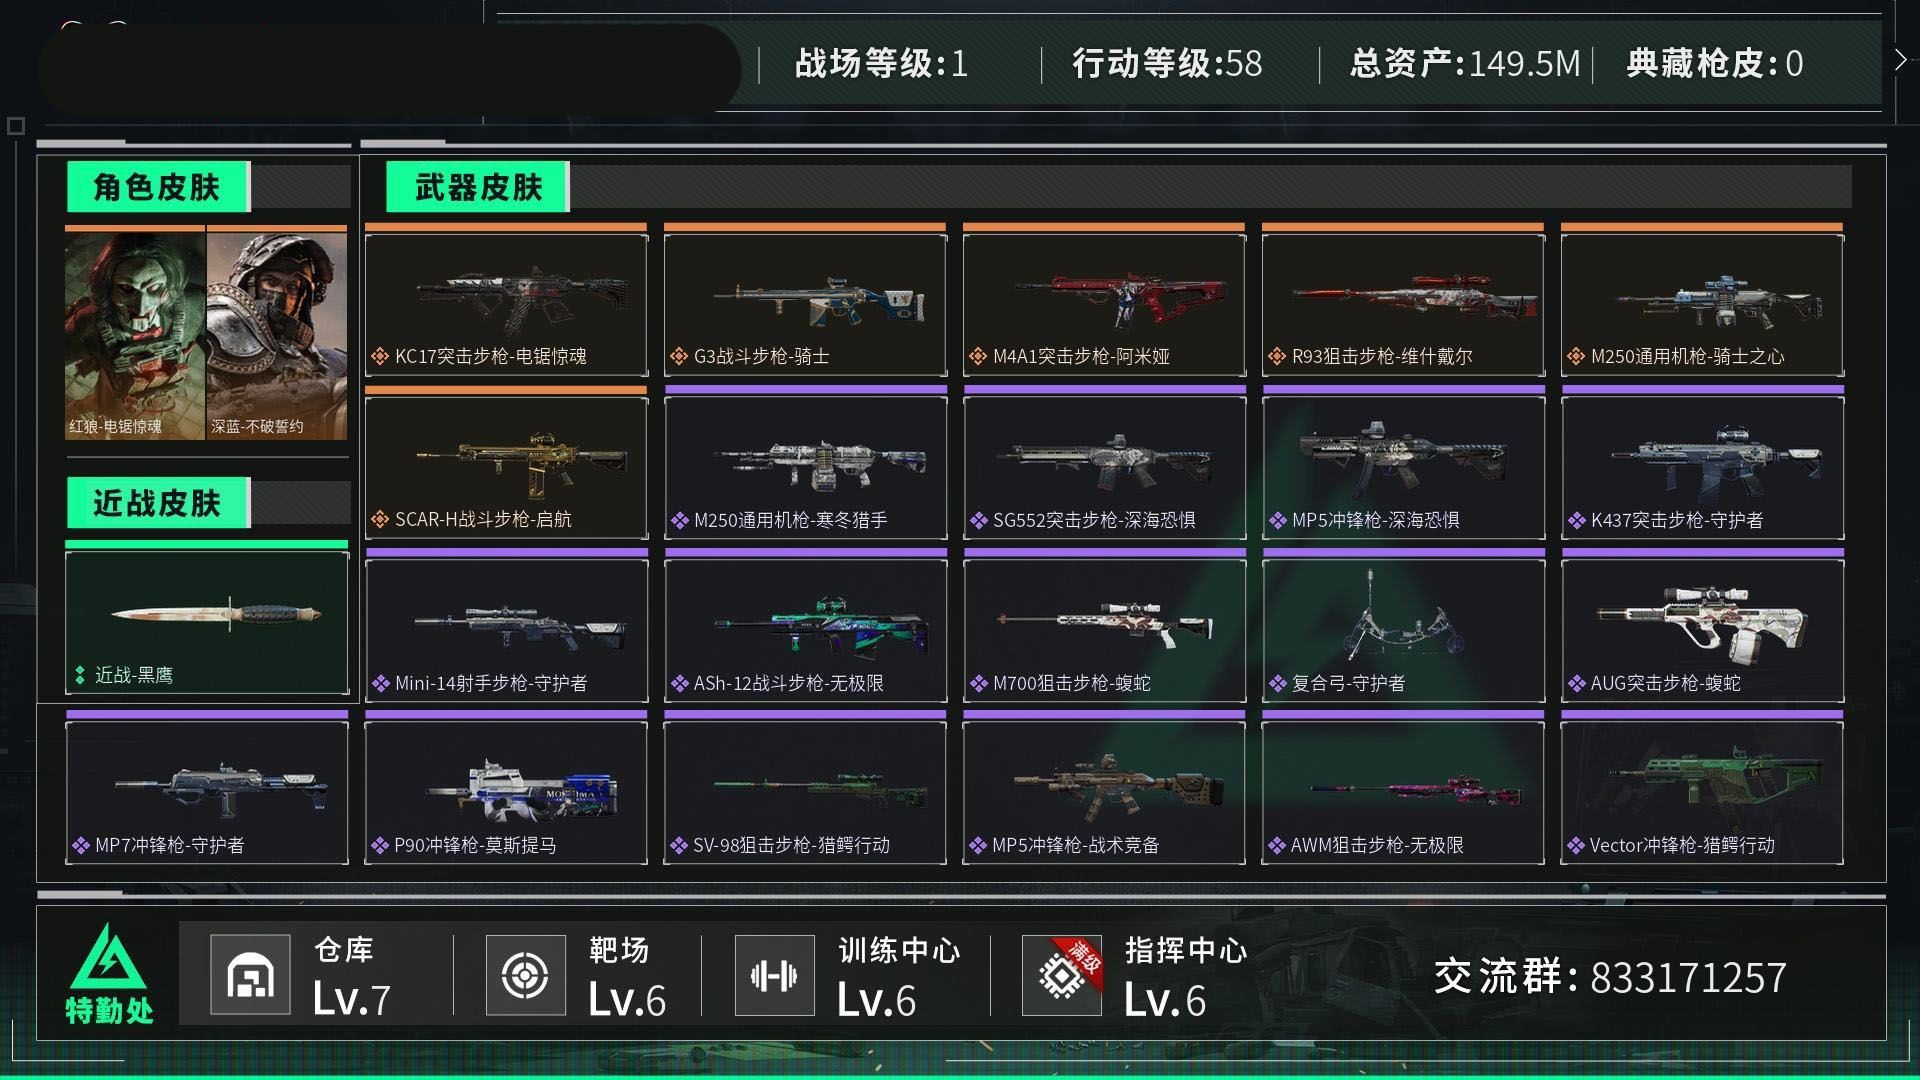Open the 近战皮肤 section header
The width and height of the screenshot is (1920, 1080).
157,503
